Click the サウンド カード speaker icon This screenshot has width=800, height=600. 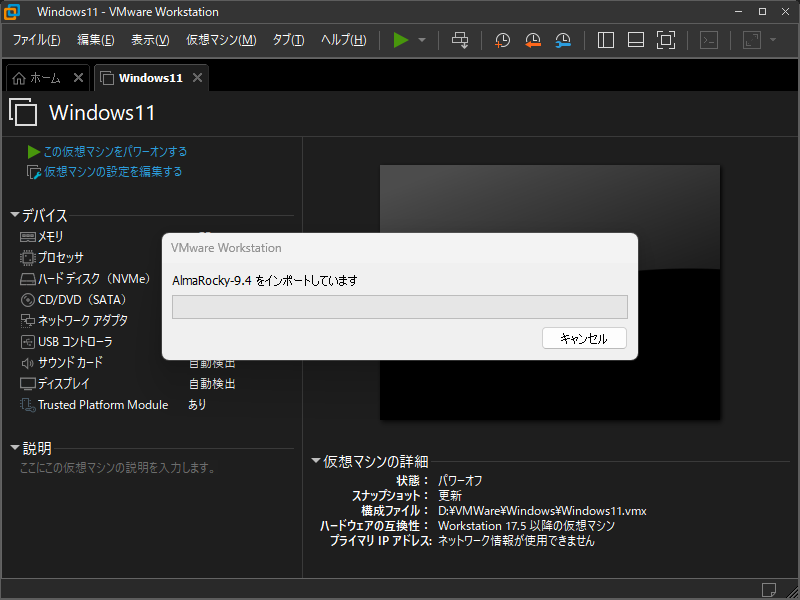point(28,363)
